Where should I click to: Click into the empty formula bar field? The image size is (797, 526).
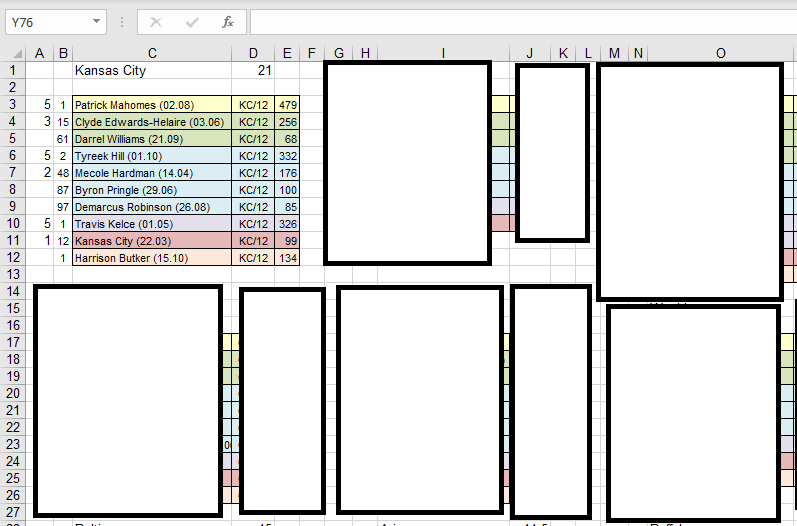point(520,21)
